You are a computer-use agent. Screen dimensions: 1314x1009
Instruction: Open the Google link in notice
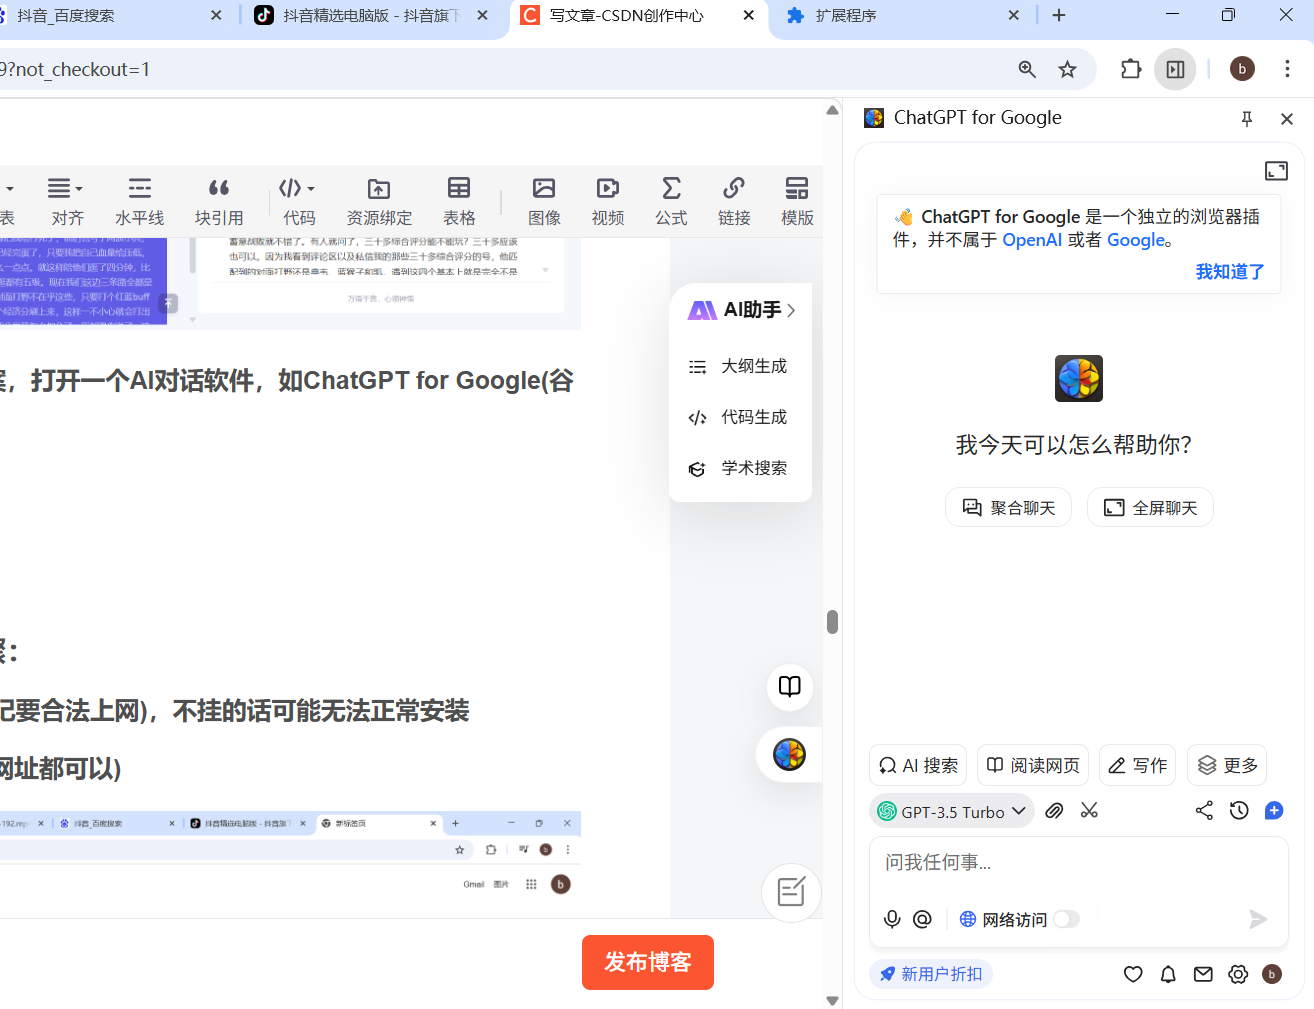click(x=1136, y=240)
